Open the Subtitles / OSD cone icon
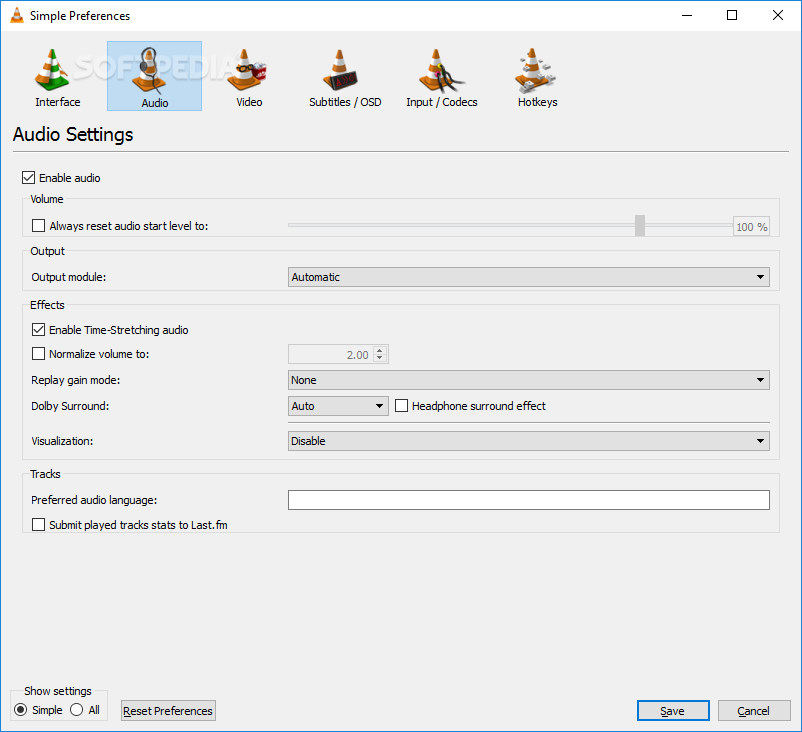 click(x=340, y=70)
